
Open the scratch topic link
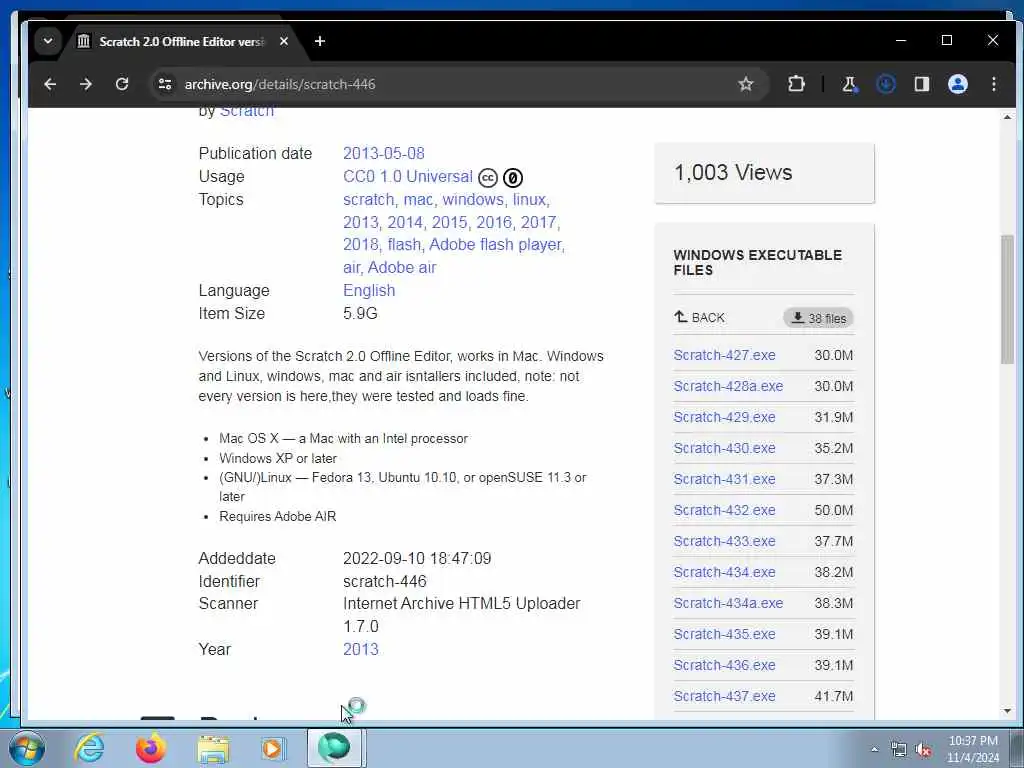coord(368,199)
